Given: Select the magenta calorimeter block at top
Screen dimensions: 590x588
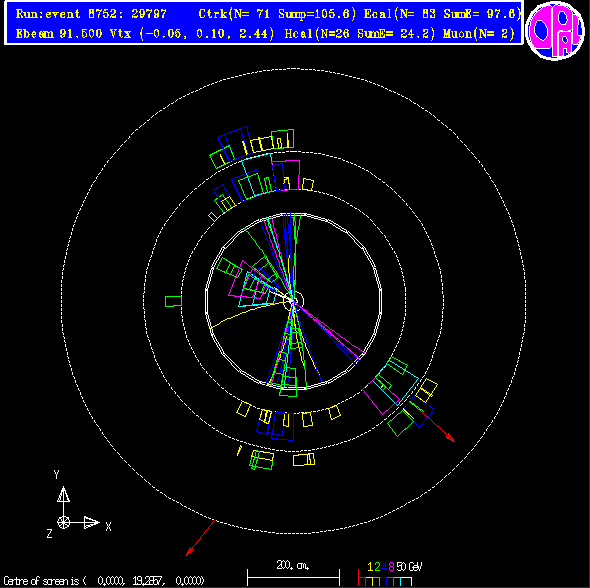Looking at the screenshot, I should click(x=286, y=175).
